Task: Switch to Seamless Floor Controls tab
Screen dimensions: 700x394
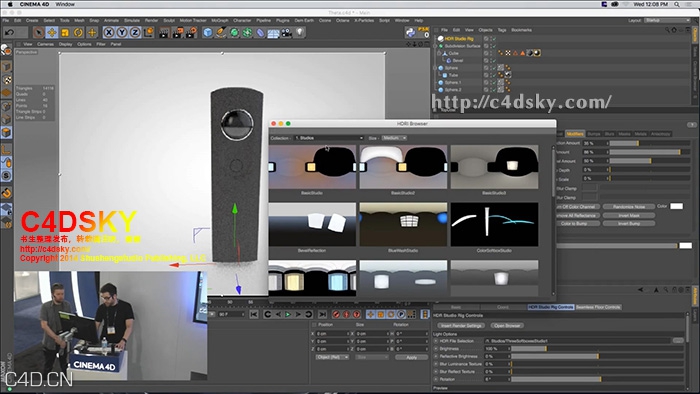Action: click(598, 307)
